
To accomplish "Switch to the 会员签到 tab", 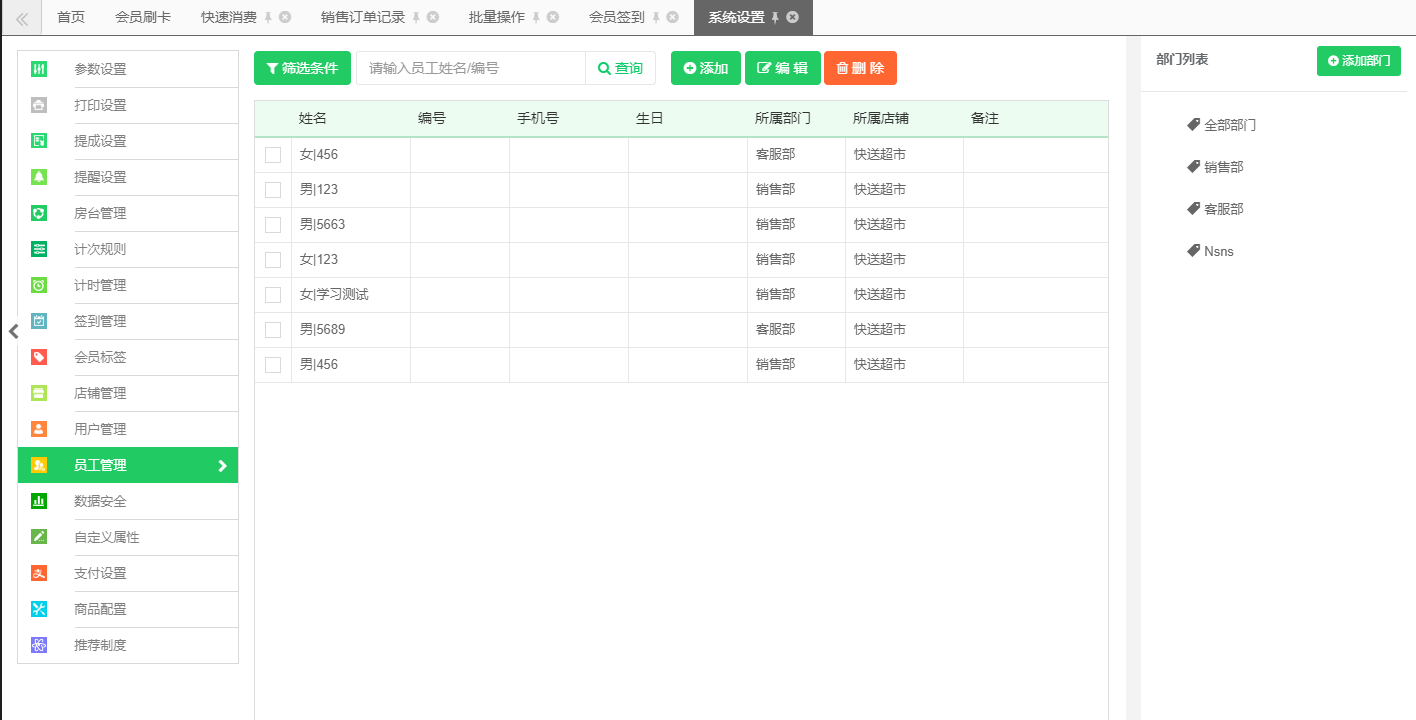I will pos(616,17).
